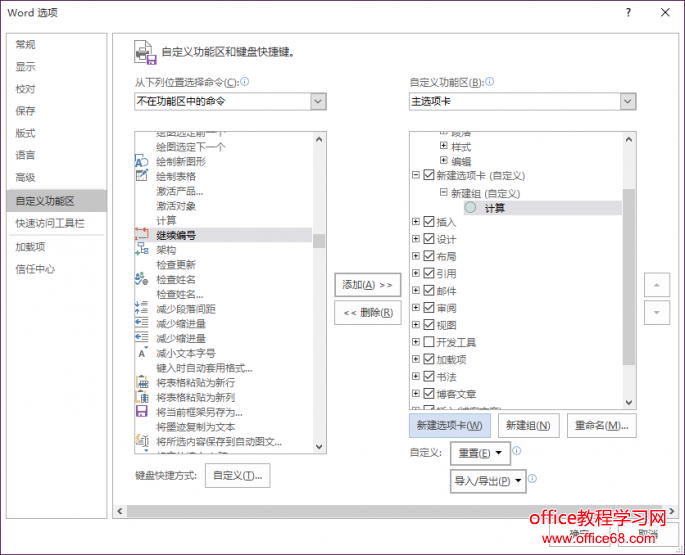Click the 将当前框架另存为 save icon
This screenshot has width=685, height=555.
click(142, 411)
